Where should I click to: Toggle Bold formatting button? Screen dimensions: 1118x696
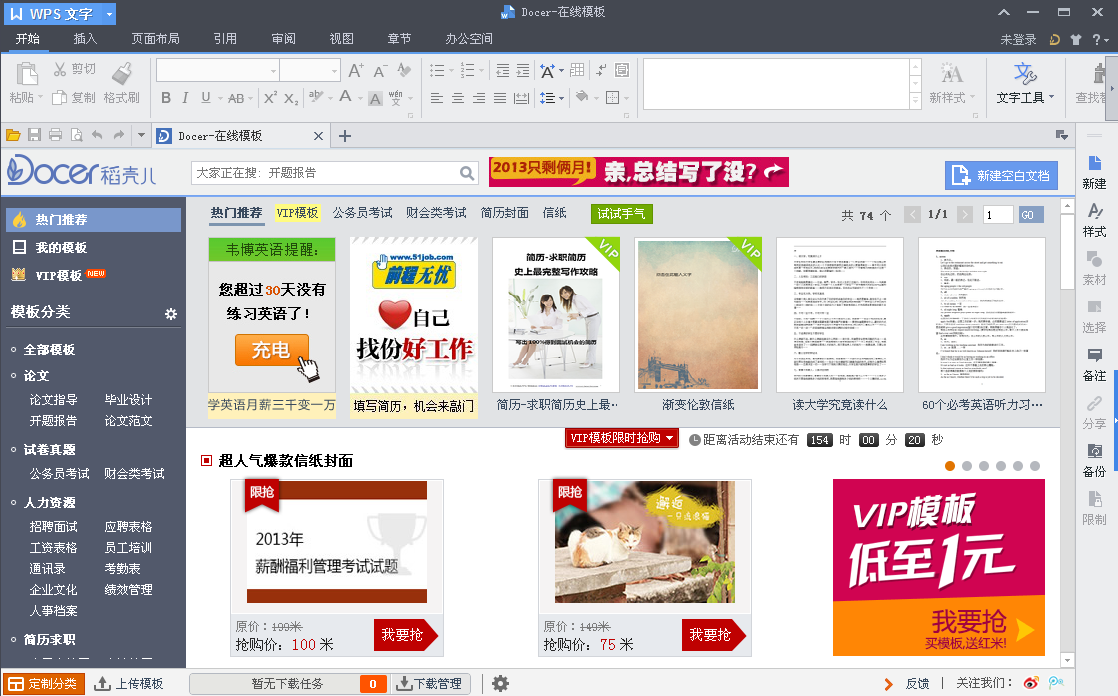(166, 98)
